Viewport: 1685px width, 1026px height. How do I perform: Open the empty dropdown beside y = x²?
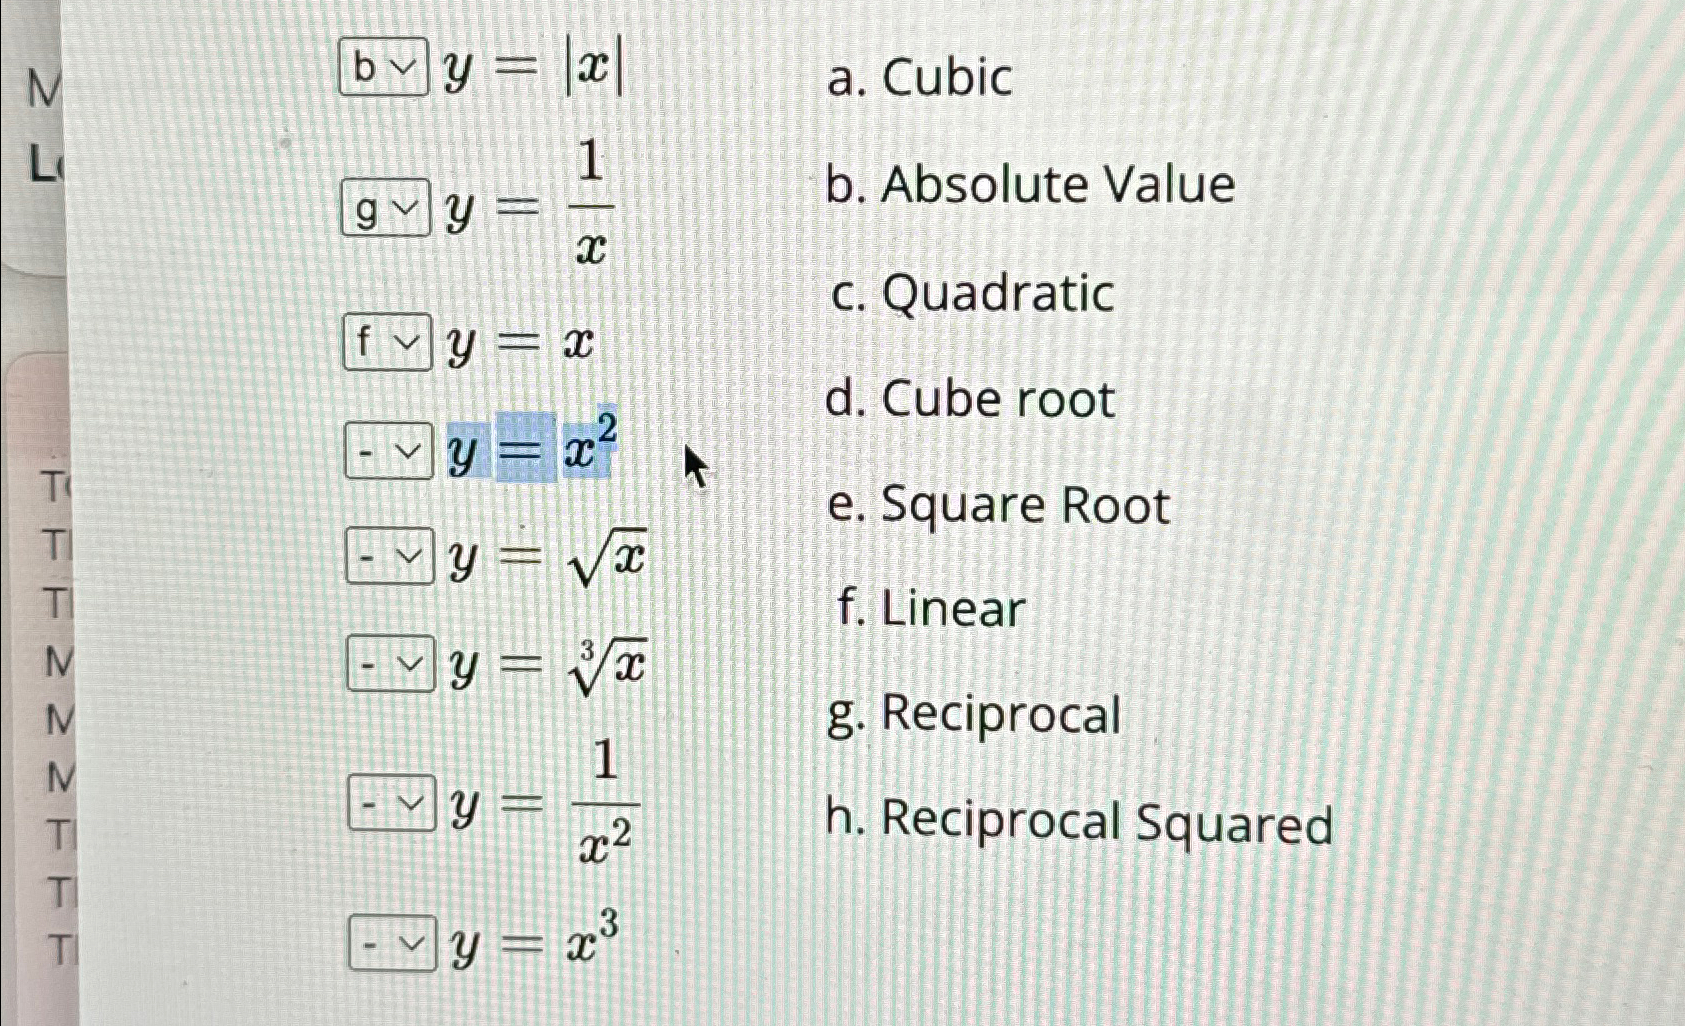click(x=388, y=453)
